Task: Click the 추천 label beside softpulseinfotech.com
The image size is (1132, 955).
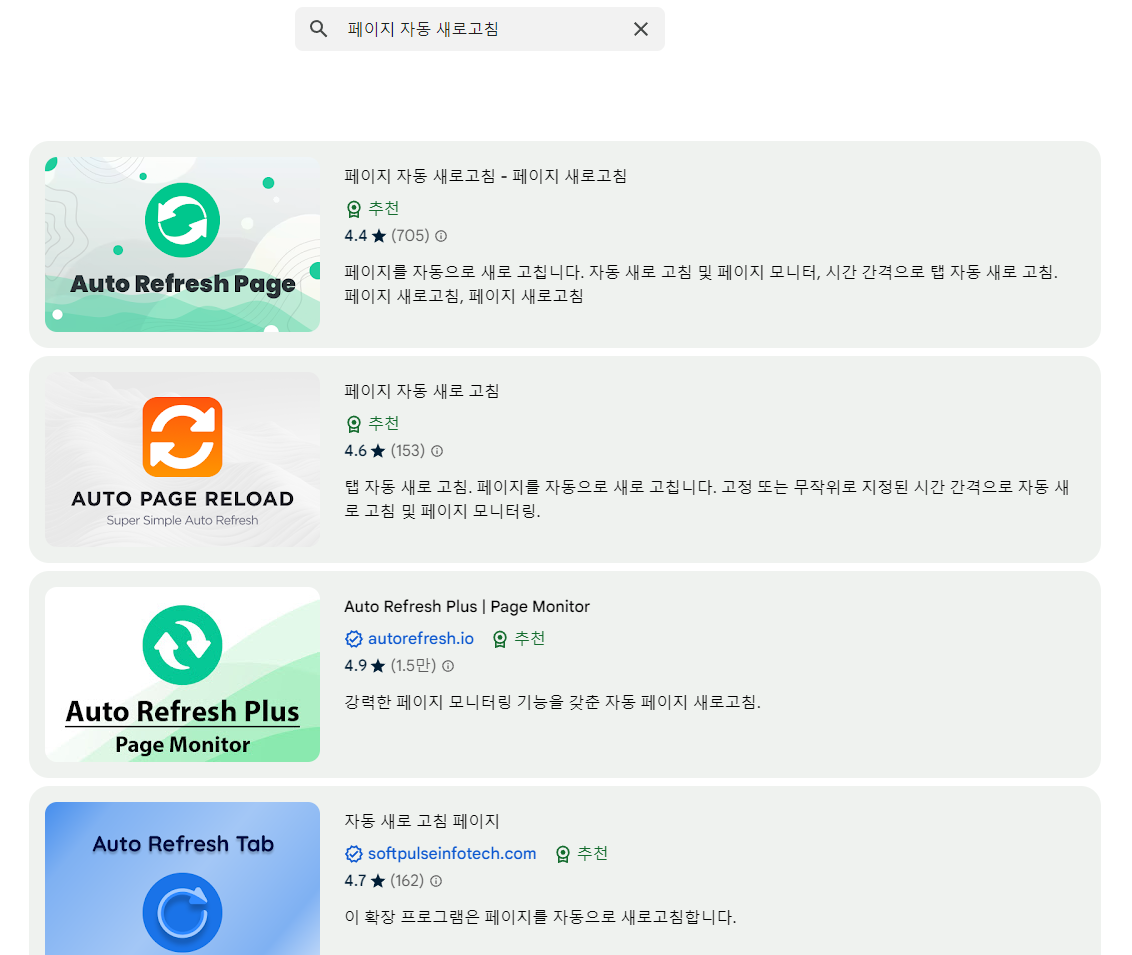Action: [x=593, y=854]
